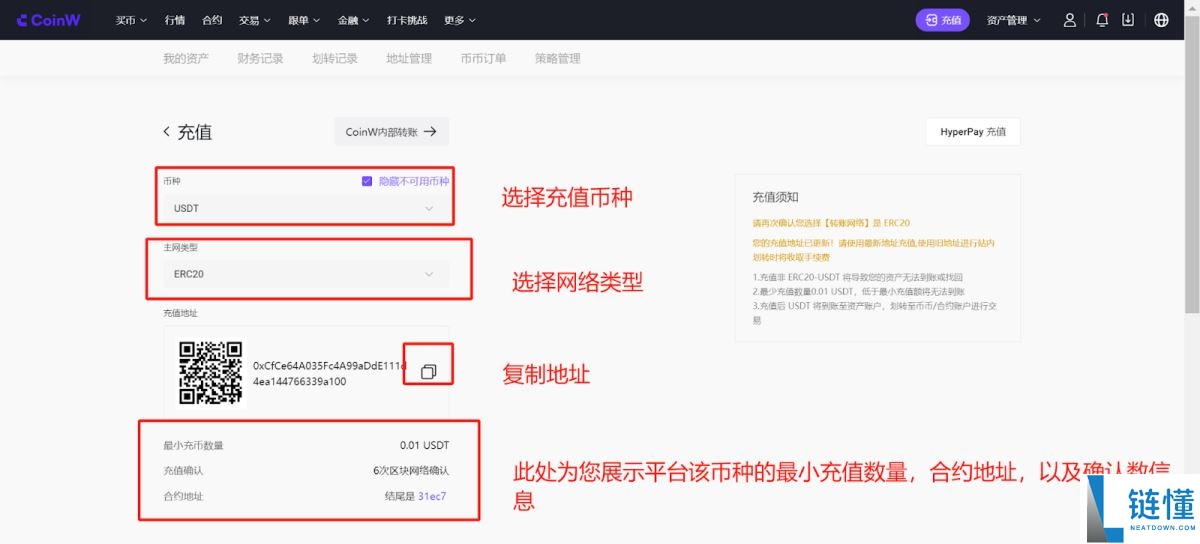The height and width of the screenshot is (544, 1200).
Task: Switch to the 划转记录 tab
Action: [335, 58]
